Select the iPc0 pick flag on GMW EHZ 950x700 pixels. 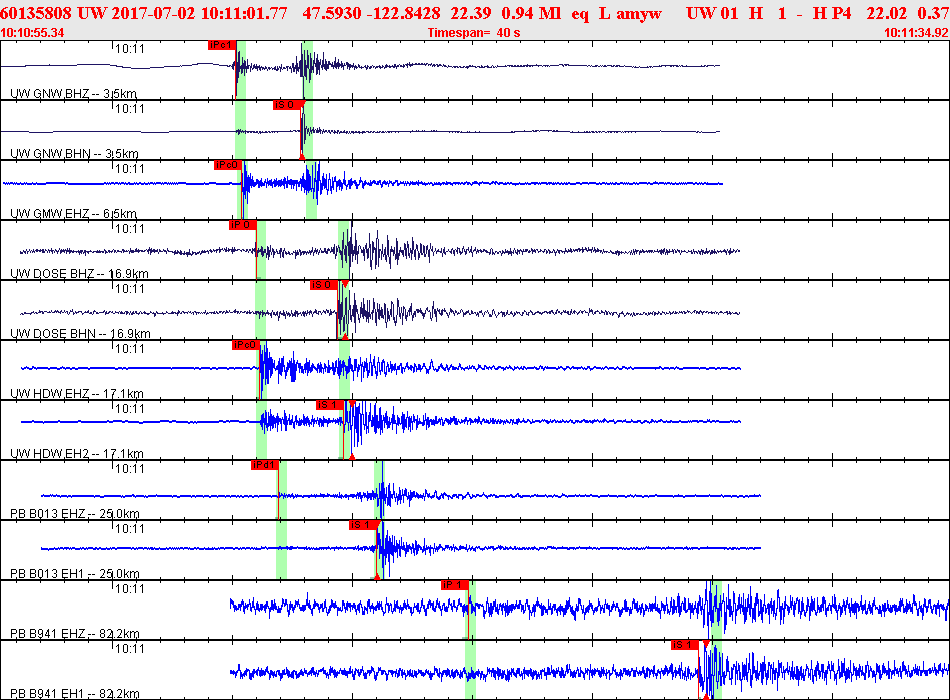(x=228, y=165)
